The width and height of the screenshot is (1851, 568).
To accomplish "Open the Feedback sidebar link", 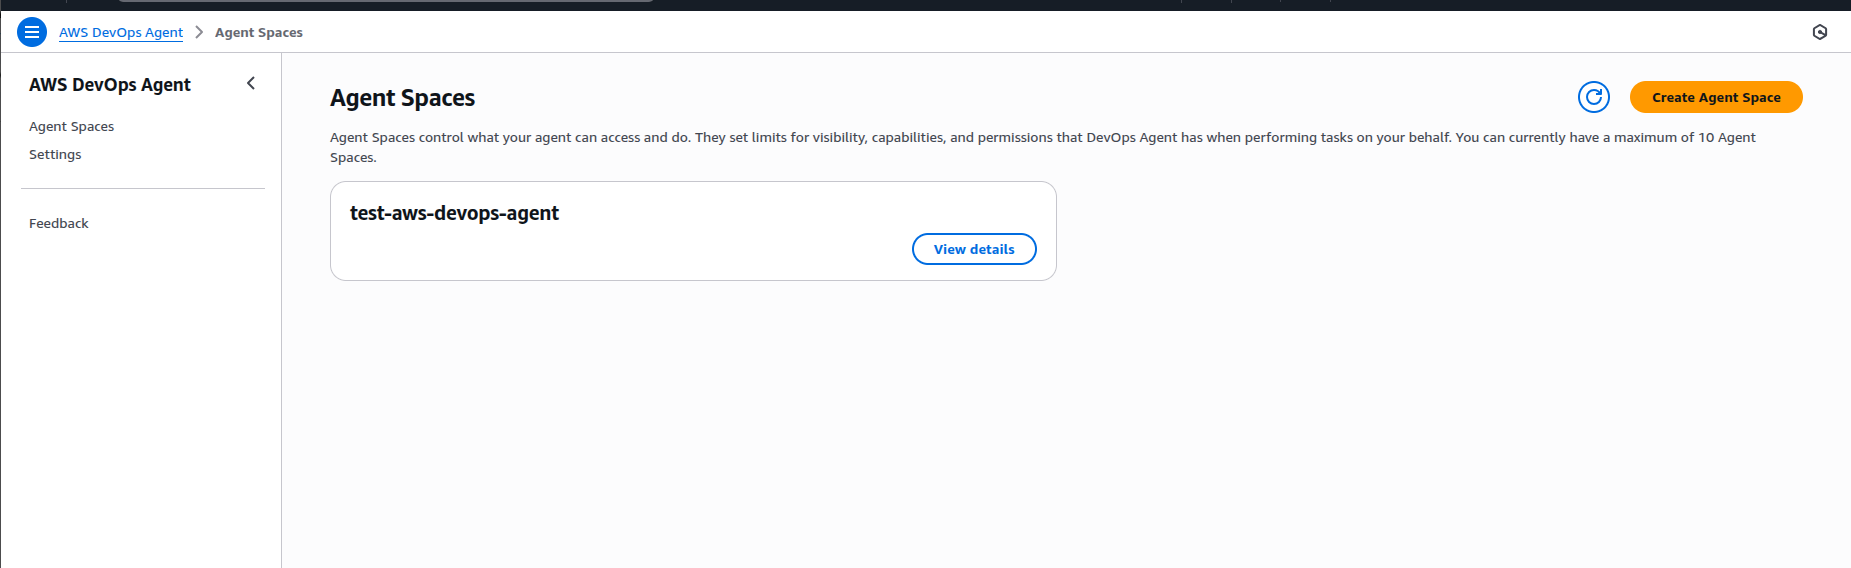I will (59, 223).
